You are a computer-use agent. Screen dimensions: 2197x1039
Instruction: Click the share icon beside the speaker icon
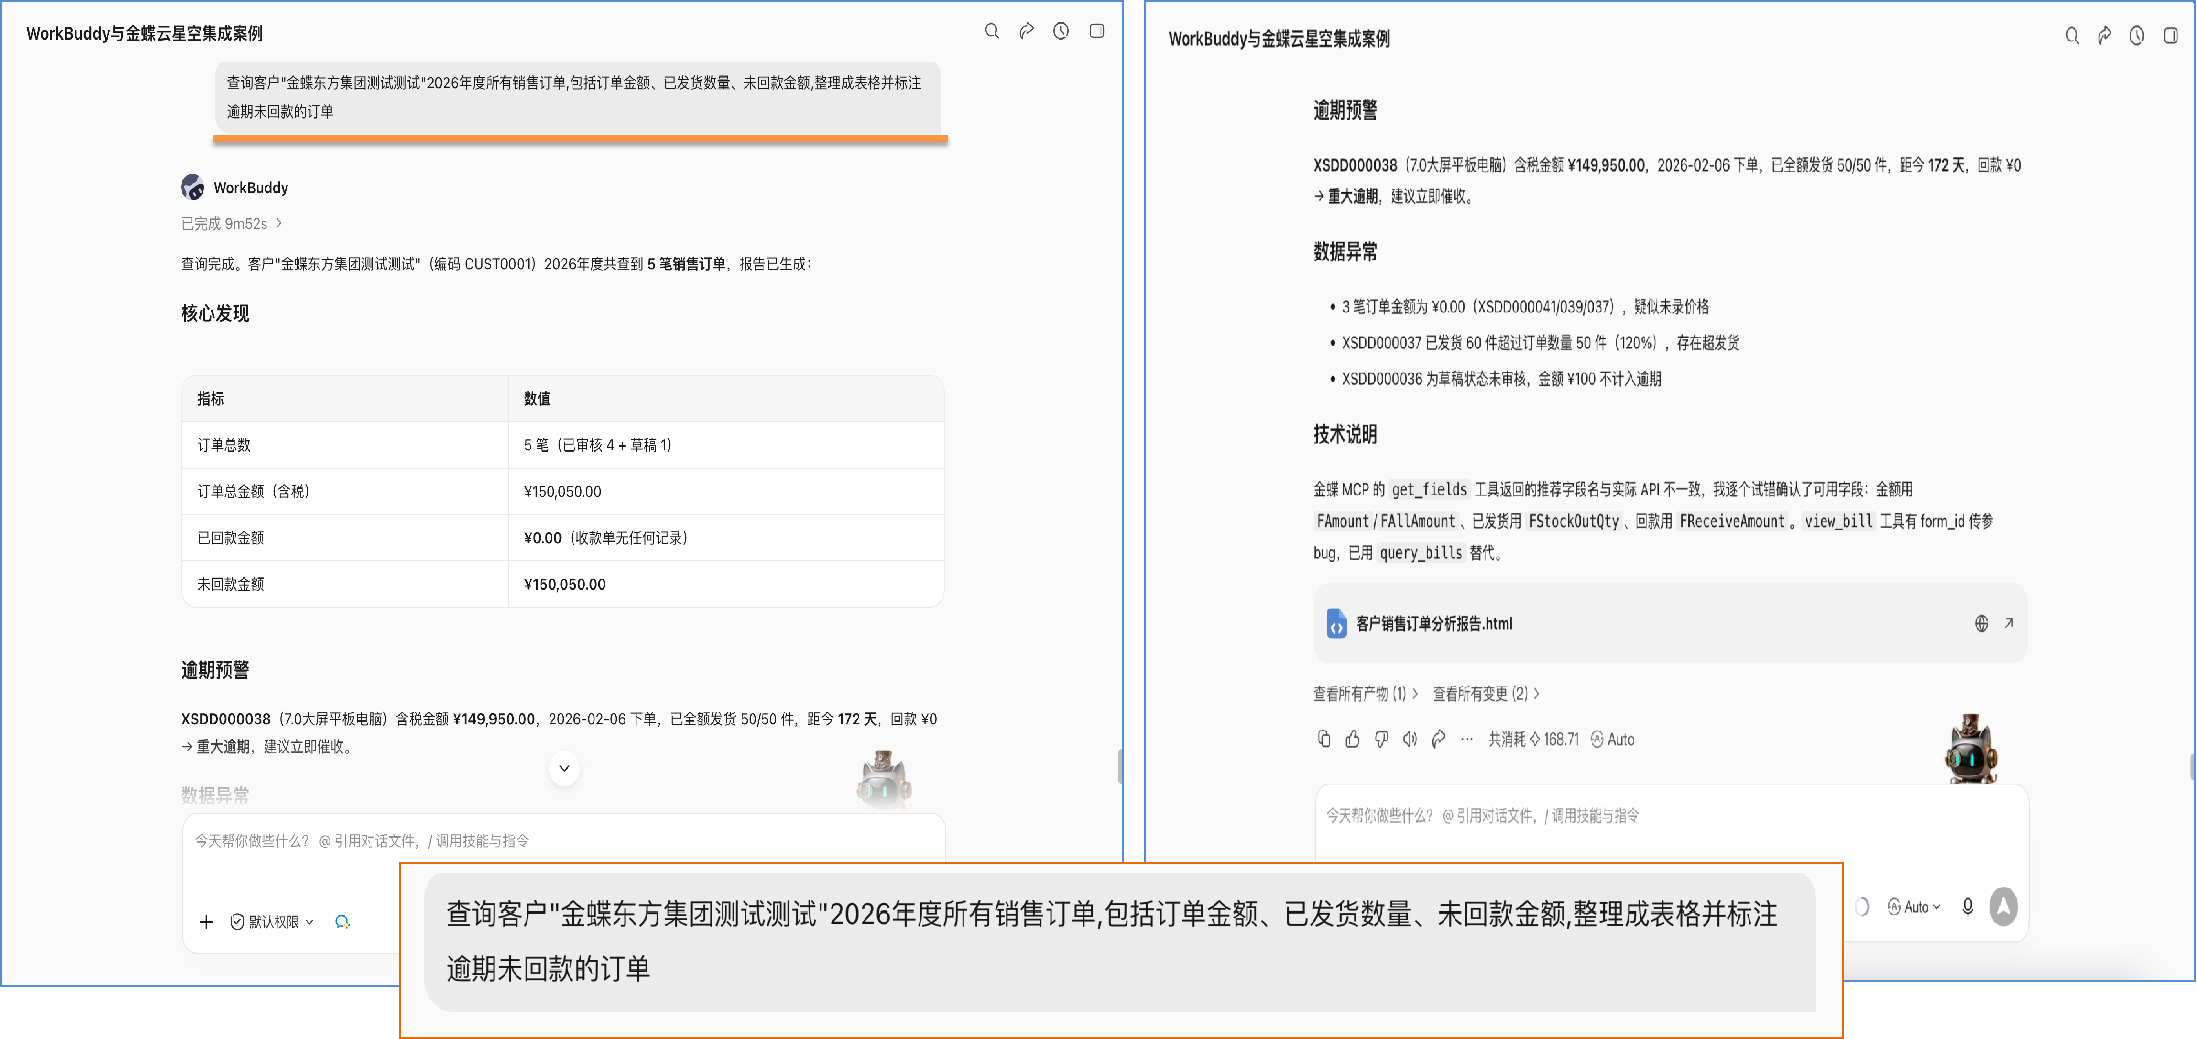coord(1438,739)
